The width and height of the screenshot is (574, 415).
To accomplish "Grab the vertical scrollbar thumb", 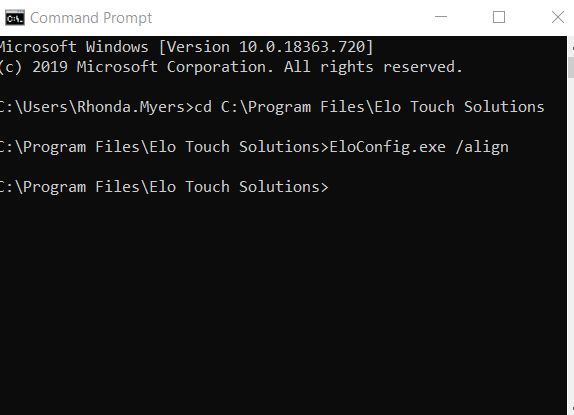I will click(x=571, y=67).
